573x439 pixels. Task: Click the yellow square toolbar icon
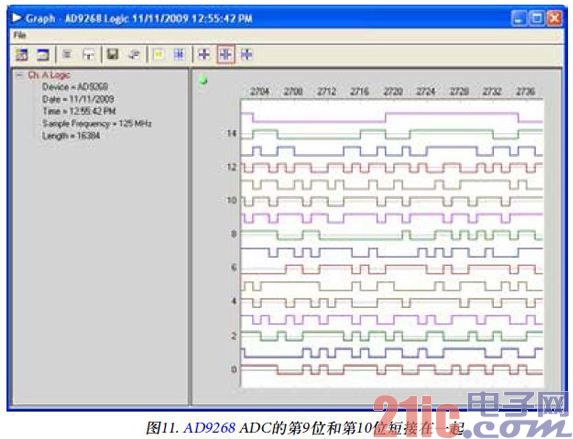tap(158, 55)
